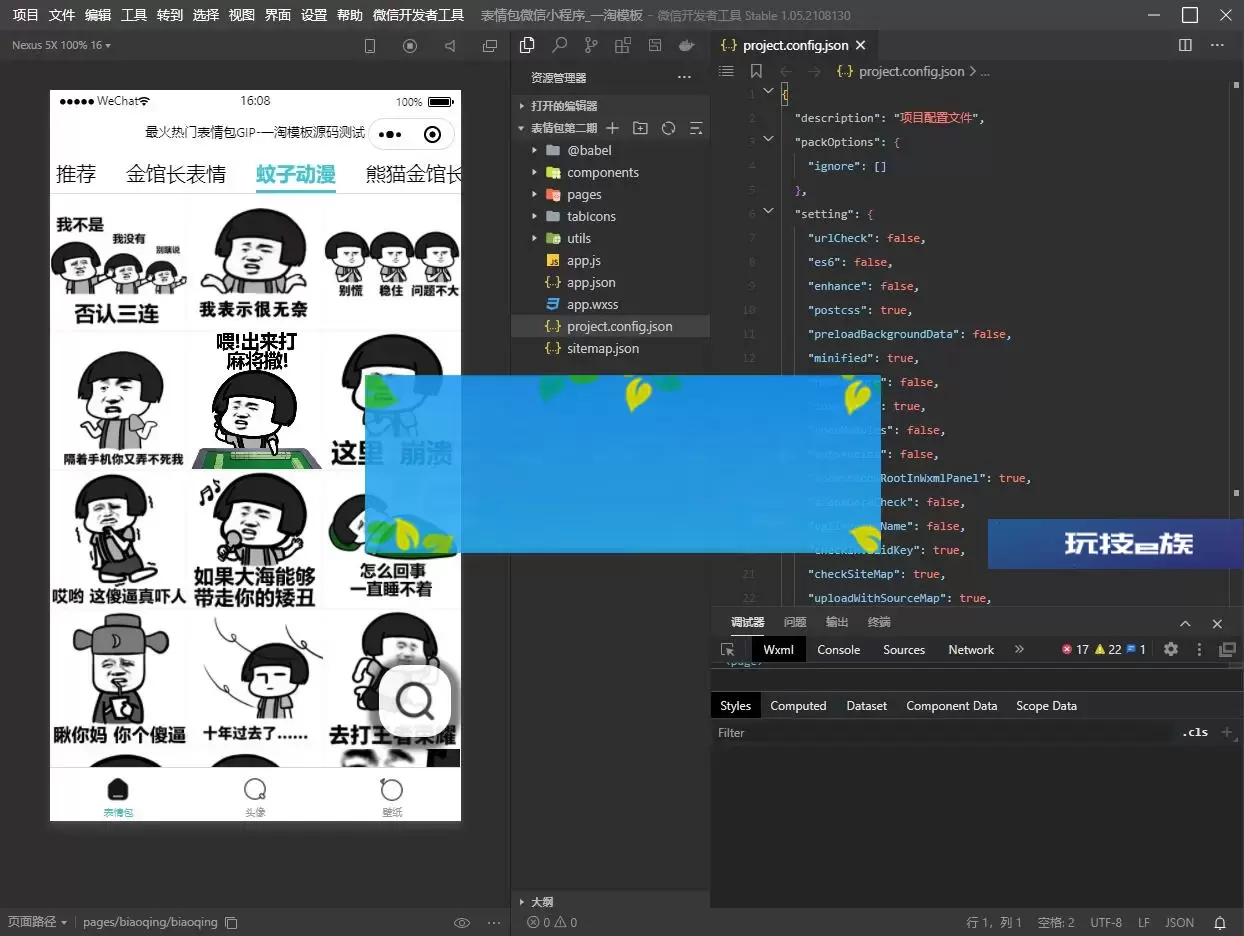This screenshot has width=1244, height=936.
Task: Switch to the Network tab
Action: [971, 649]
